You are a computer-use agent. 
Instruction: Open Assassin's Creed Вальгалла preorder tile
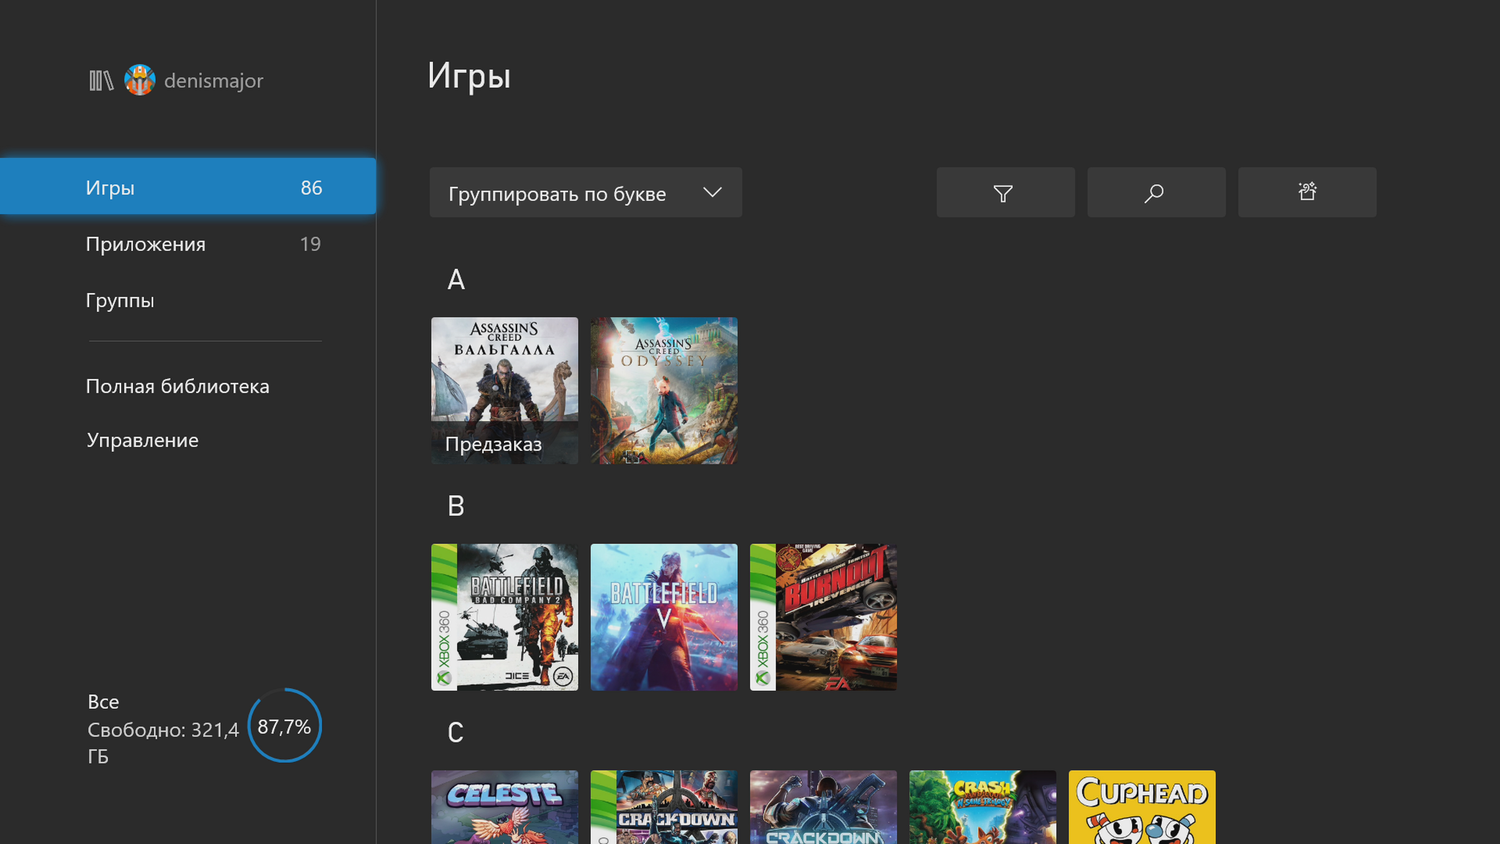click(504, 390)
